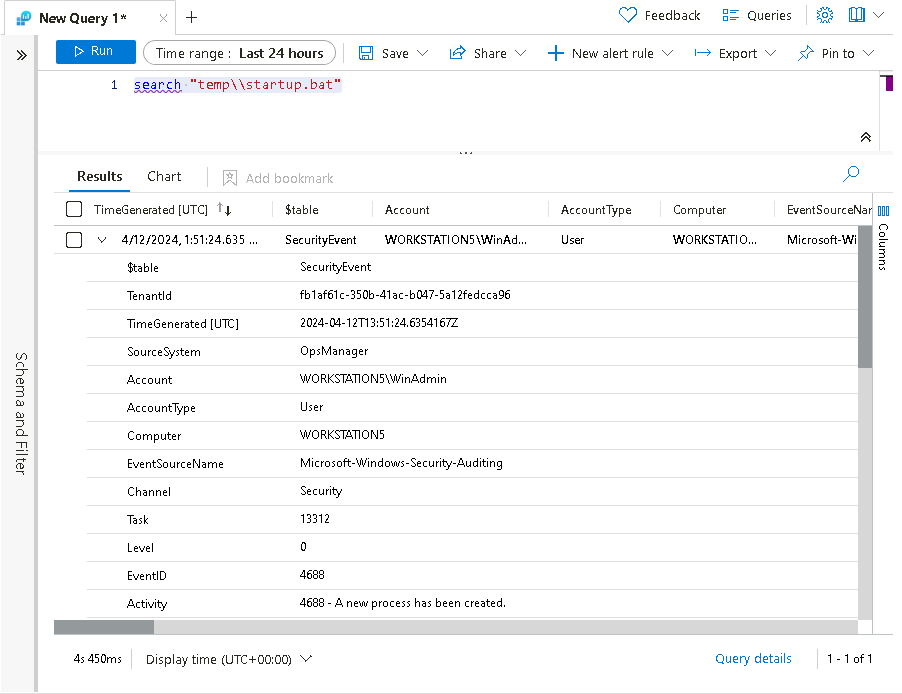Add a new query tab

point(192,18)
